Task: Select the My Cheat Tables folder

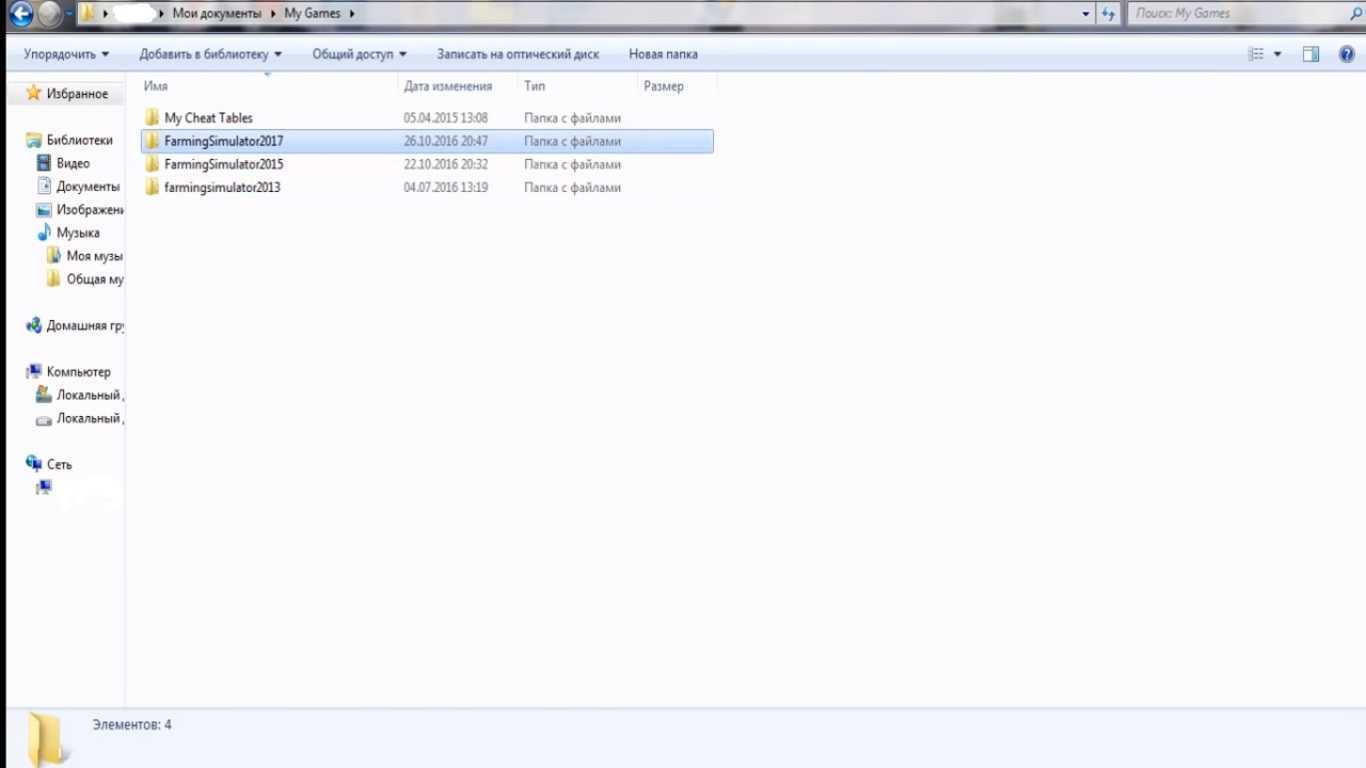Action: pos(208,118)
